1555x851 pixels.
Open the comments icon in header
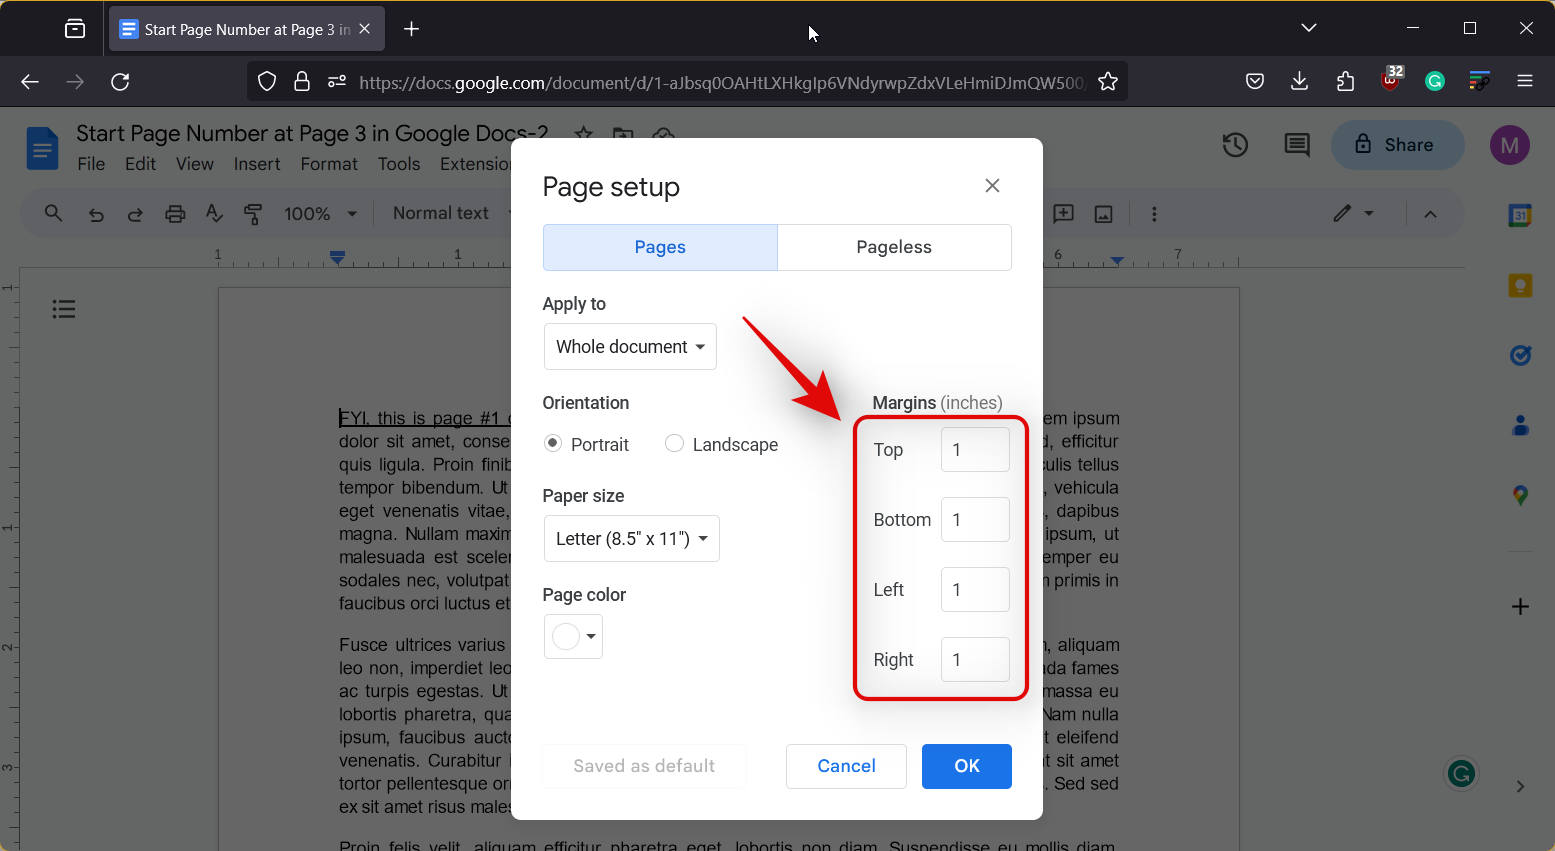(1296, 145)
